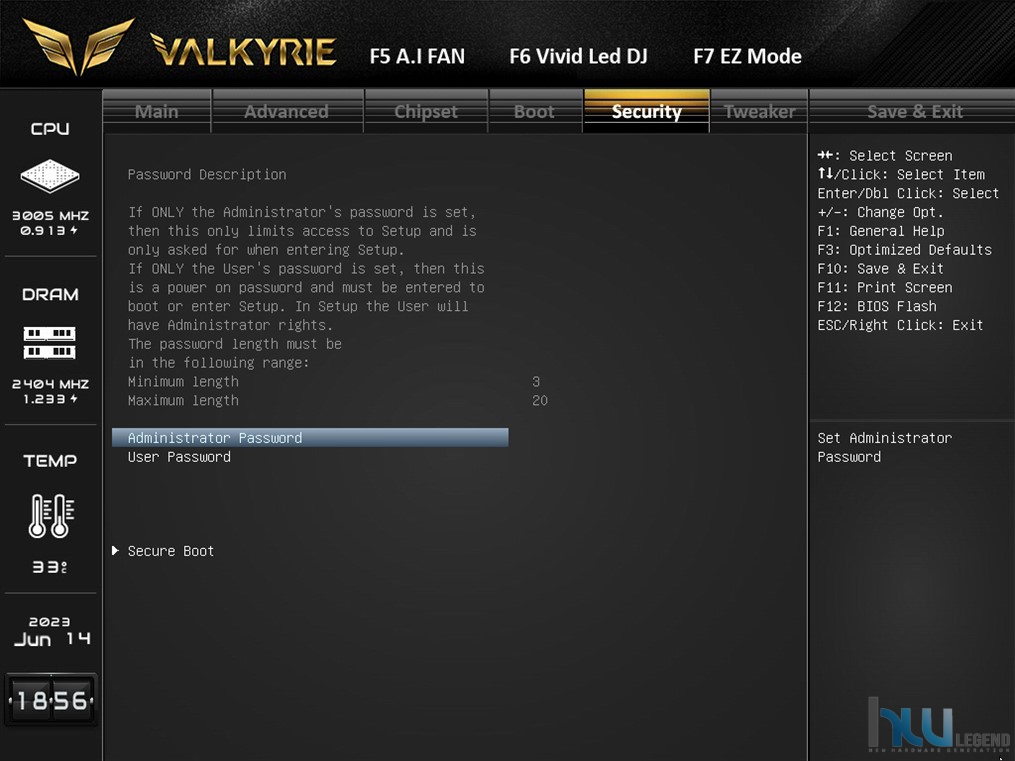Click the Maximum length value 20
This screenshot has width=1015, height=761.
pos(540,401)
